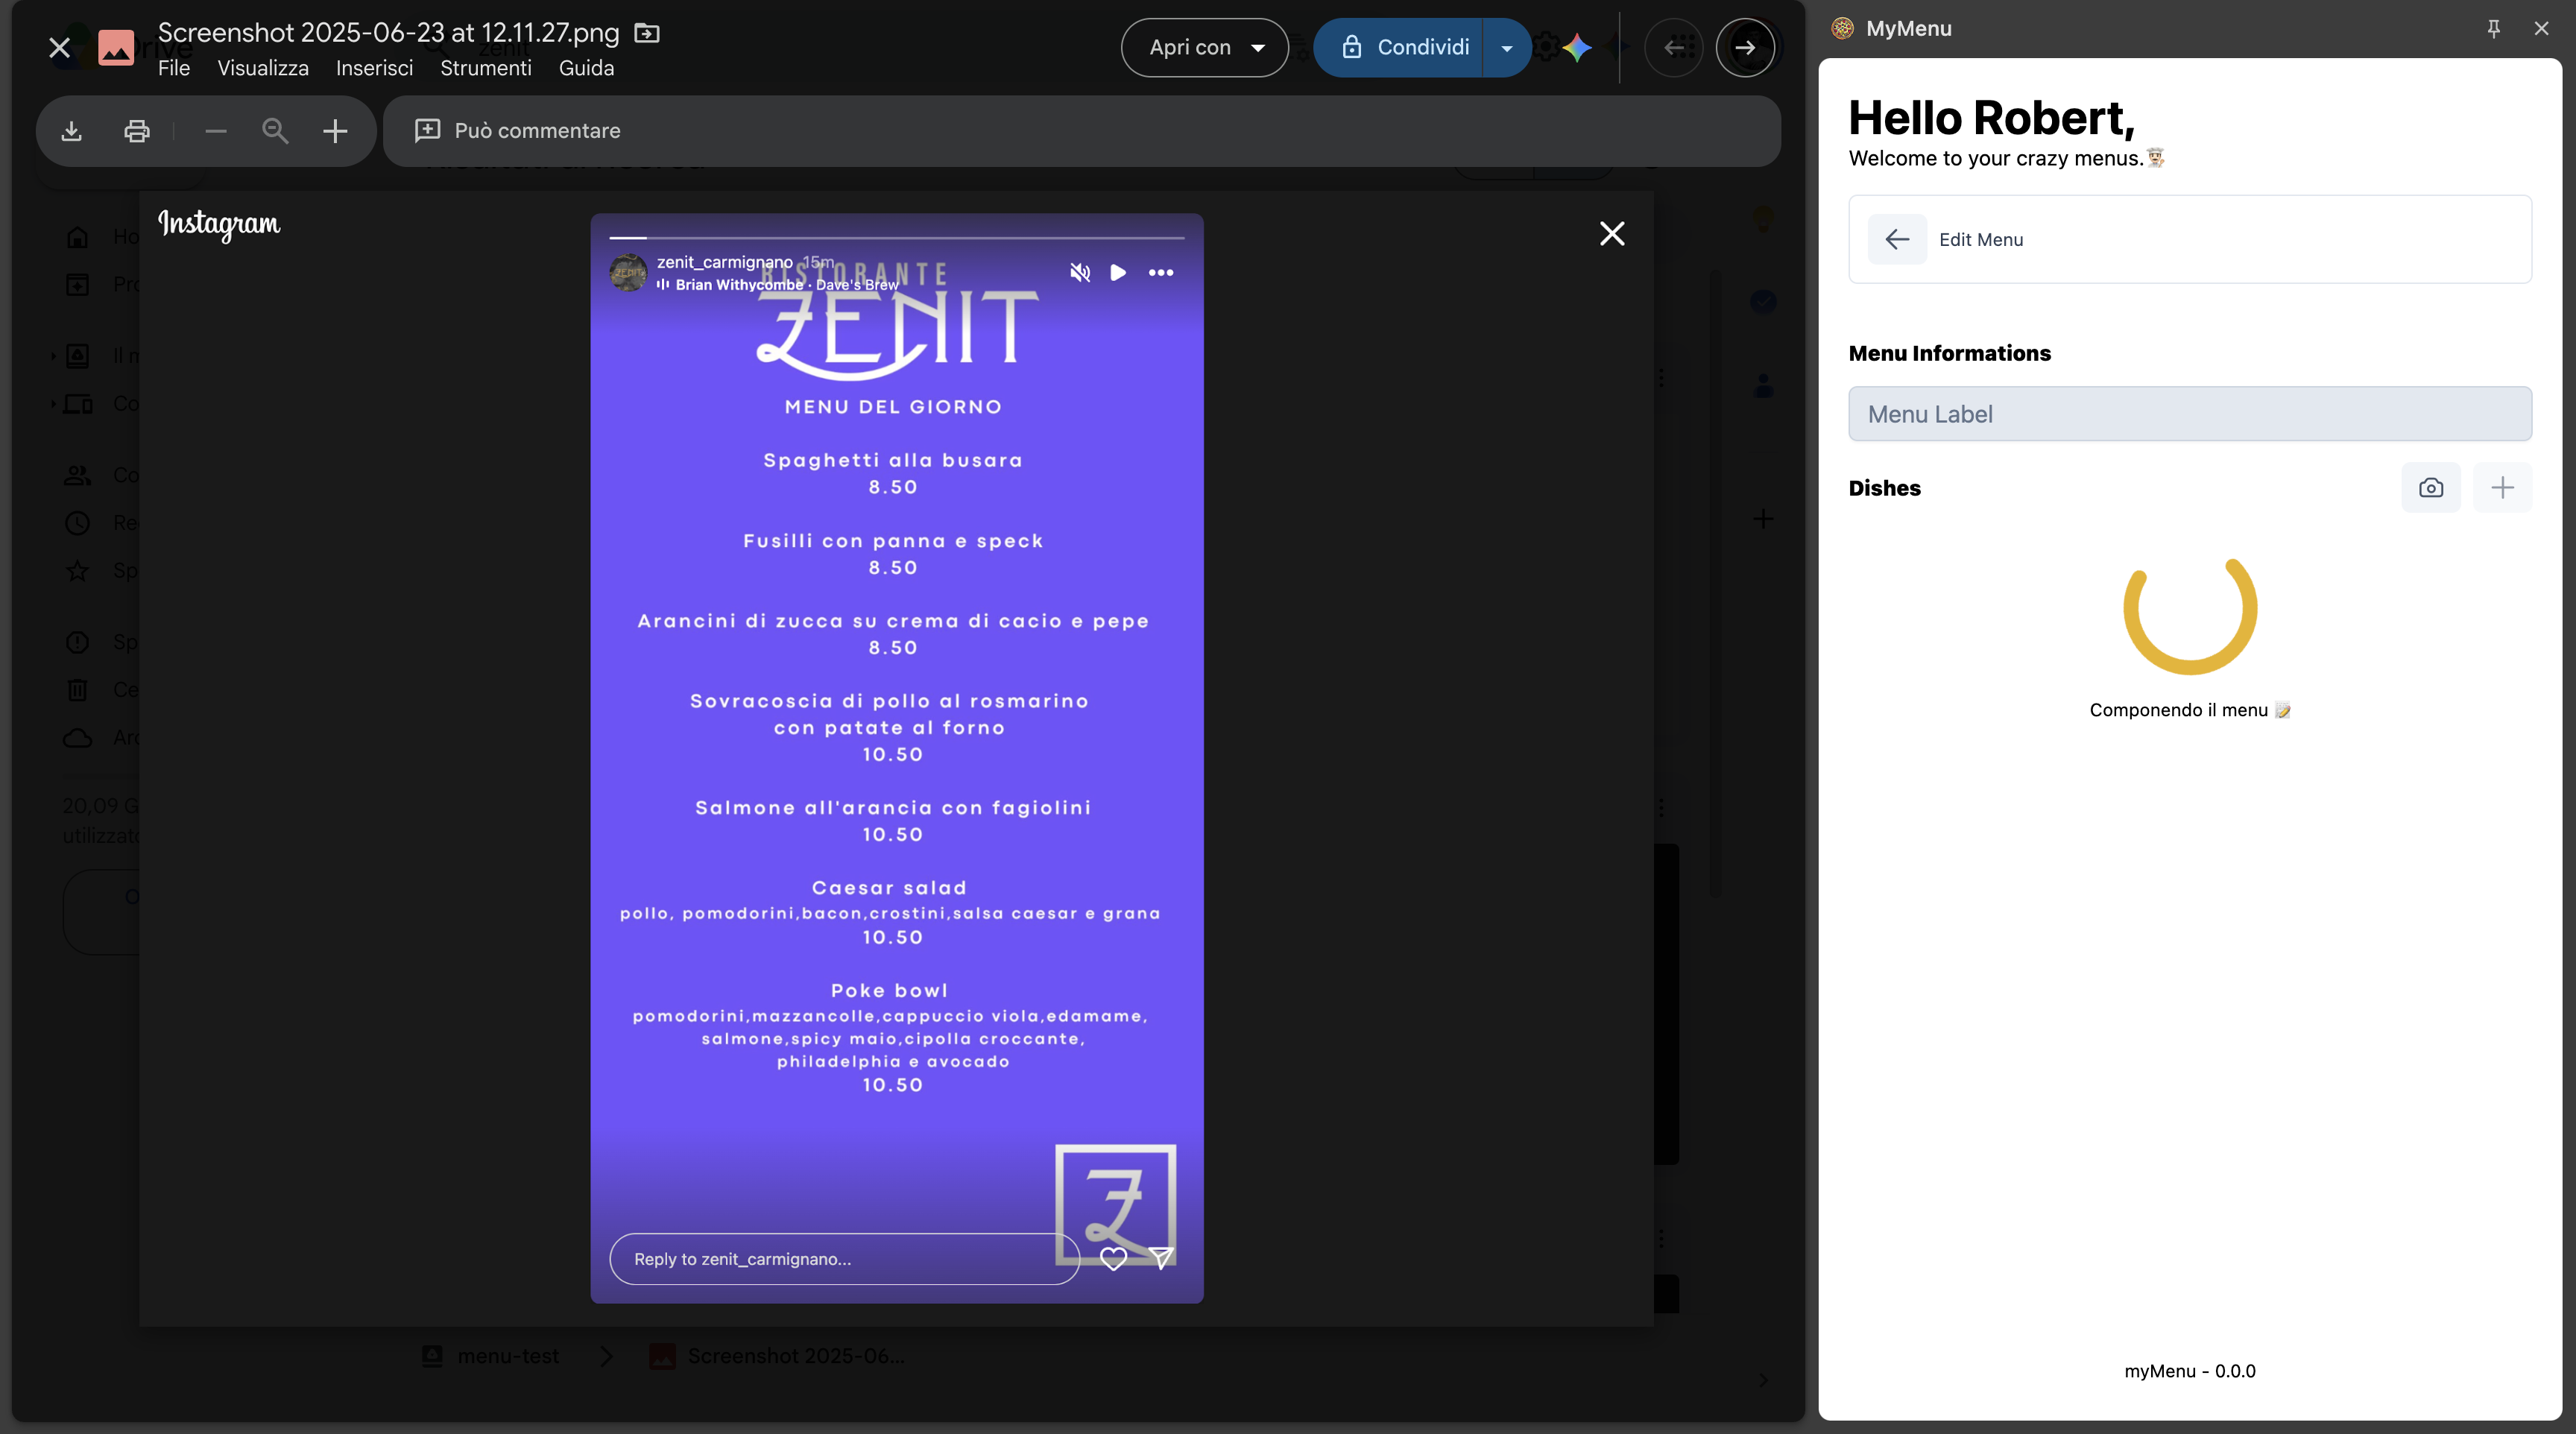Download the screenshot file
2576x1434 pixels.
click(x=71, y=131)
